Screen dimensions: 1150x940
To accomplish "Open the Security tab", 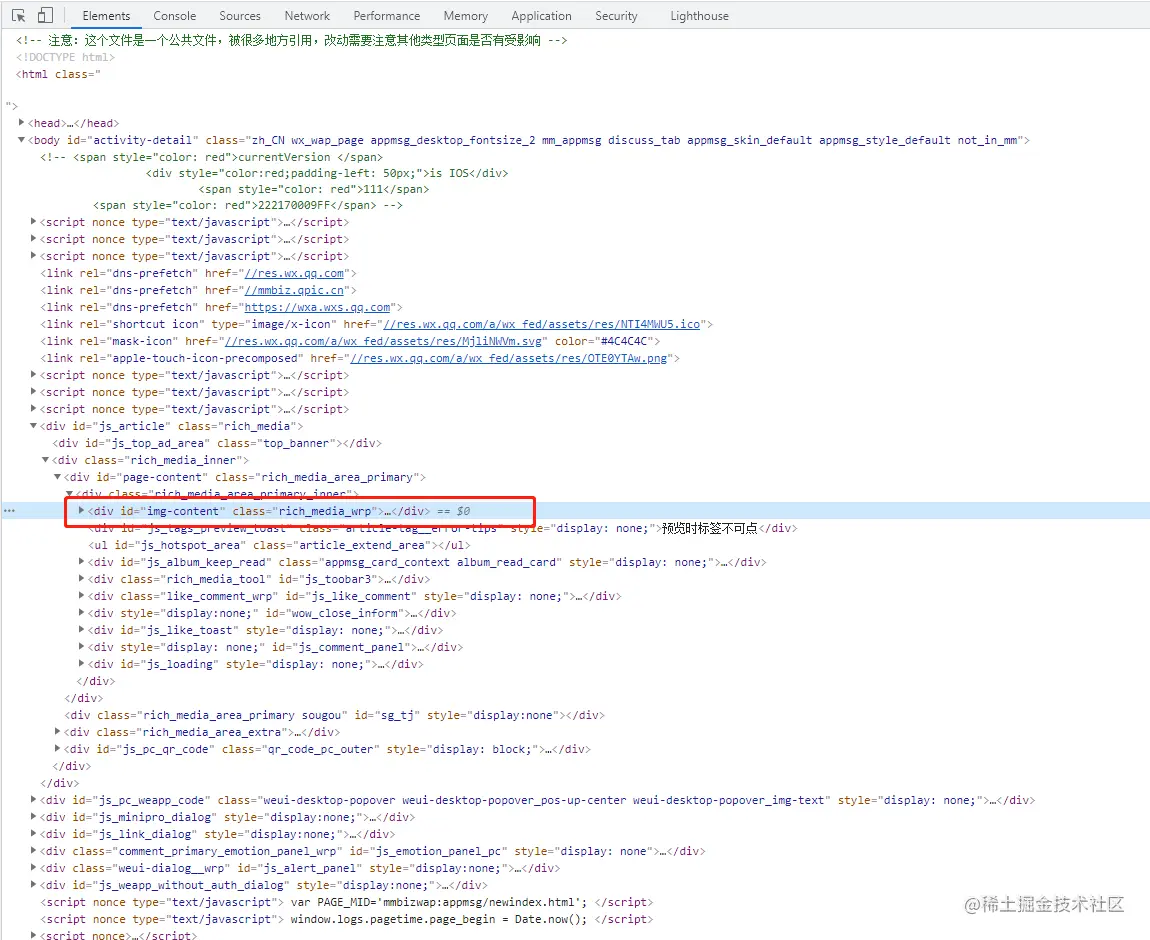I will [616, 15].
